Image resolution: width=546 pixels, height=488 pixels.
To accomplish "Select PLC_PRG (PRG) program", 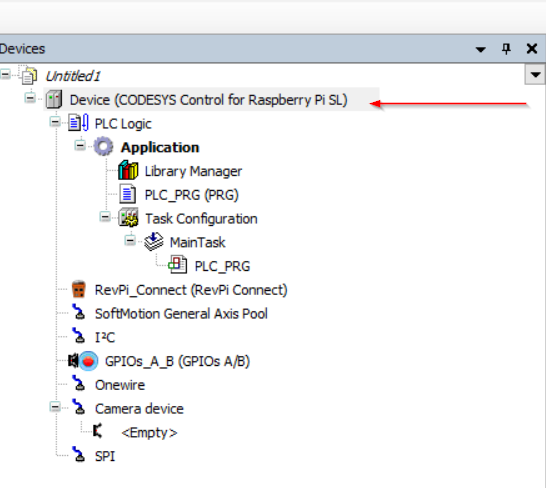I will tap(192, 195).
